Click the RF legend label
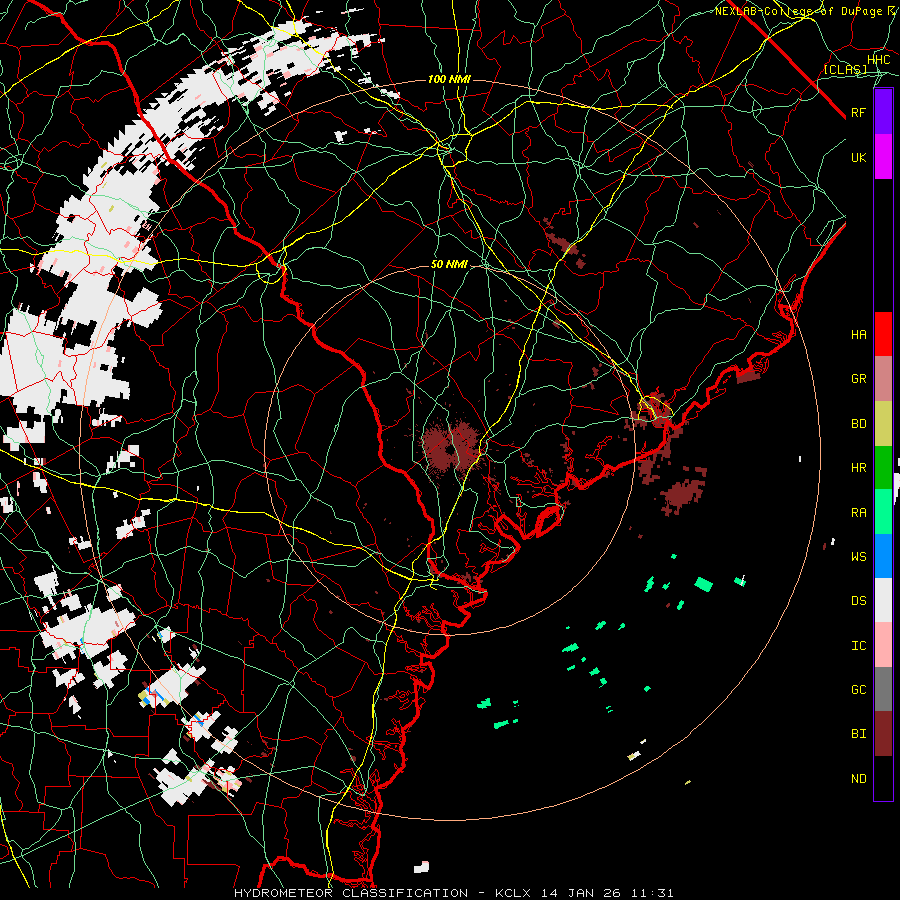The height and width of the screenshot is (900, 900). pyautogui.click(x=859, y=112)
